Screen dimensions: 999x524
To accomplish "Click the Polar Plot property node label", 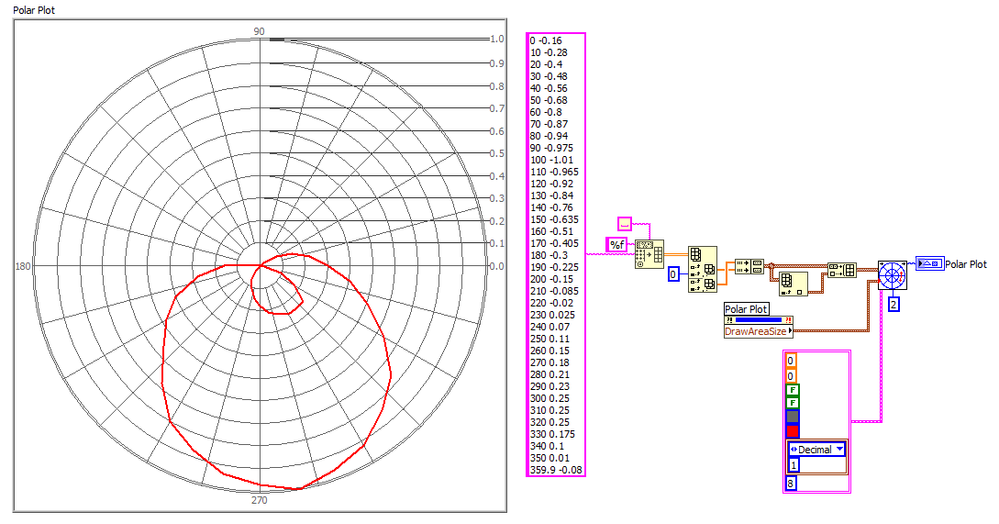I will coord(747,309).
